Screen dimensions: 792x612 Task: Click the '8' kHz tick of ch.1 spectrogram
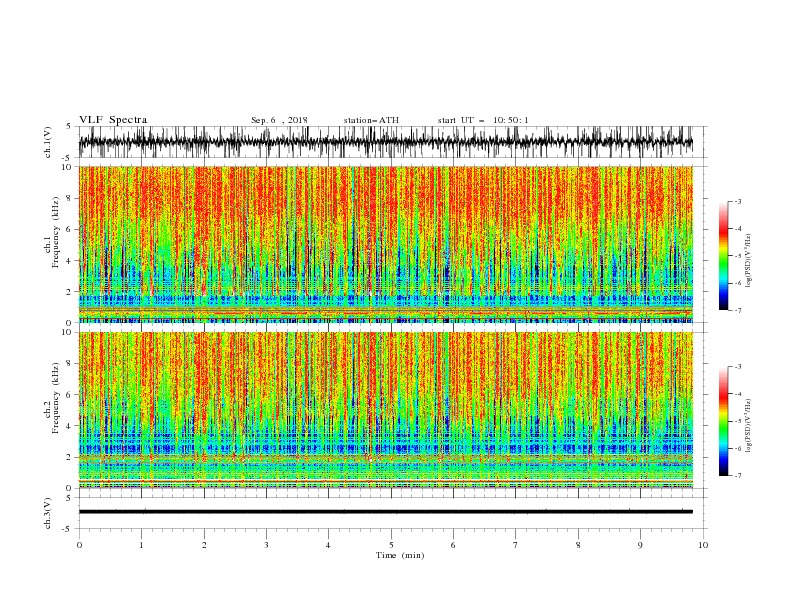(70, 198)
